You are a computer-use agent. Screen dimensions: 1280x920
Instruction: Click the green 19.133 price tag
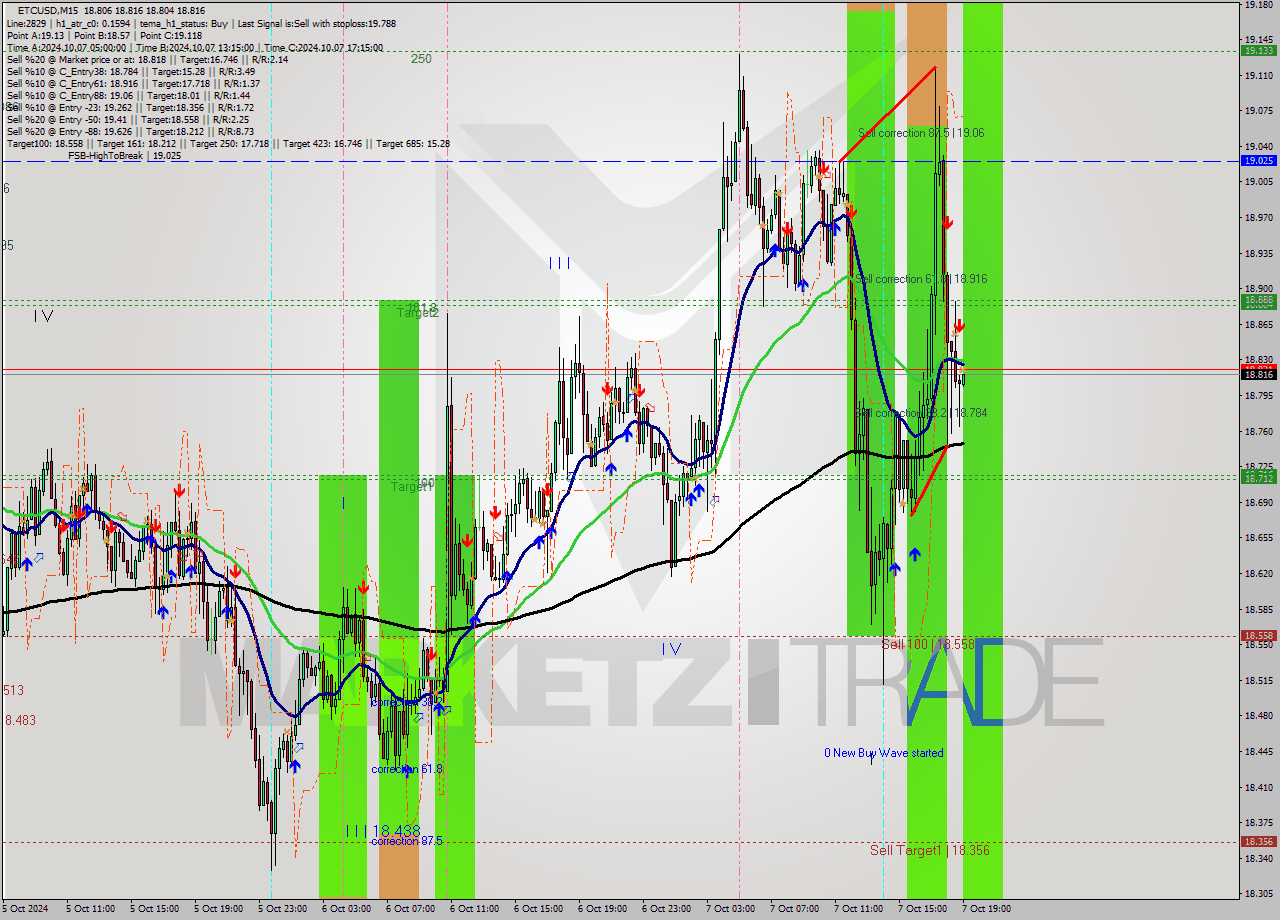(1258, 50)
